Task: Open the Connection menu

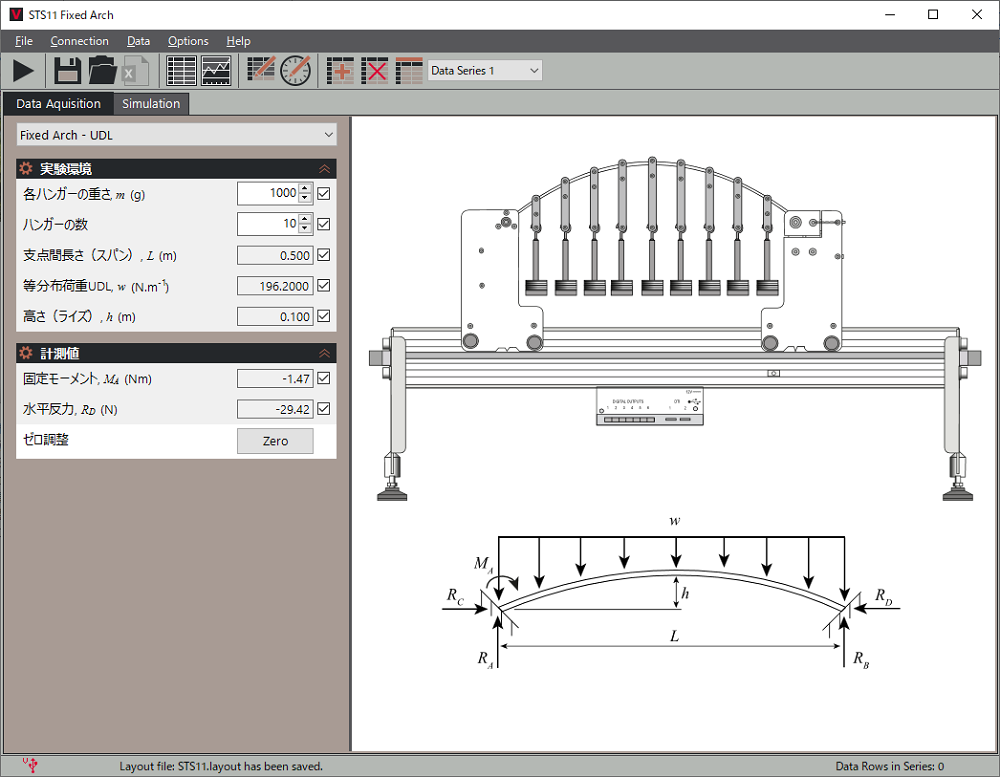Action: click(x=80, y=41)
